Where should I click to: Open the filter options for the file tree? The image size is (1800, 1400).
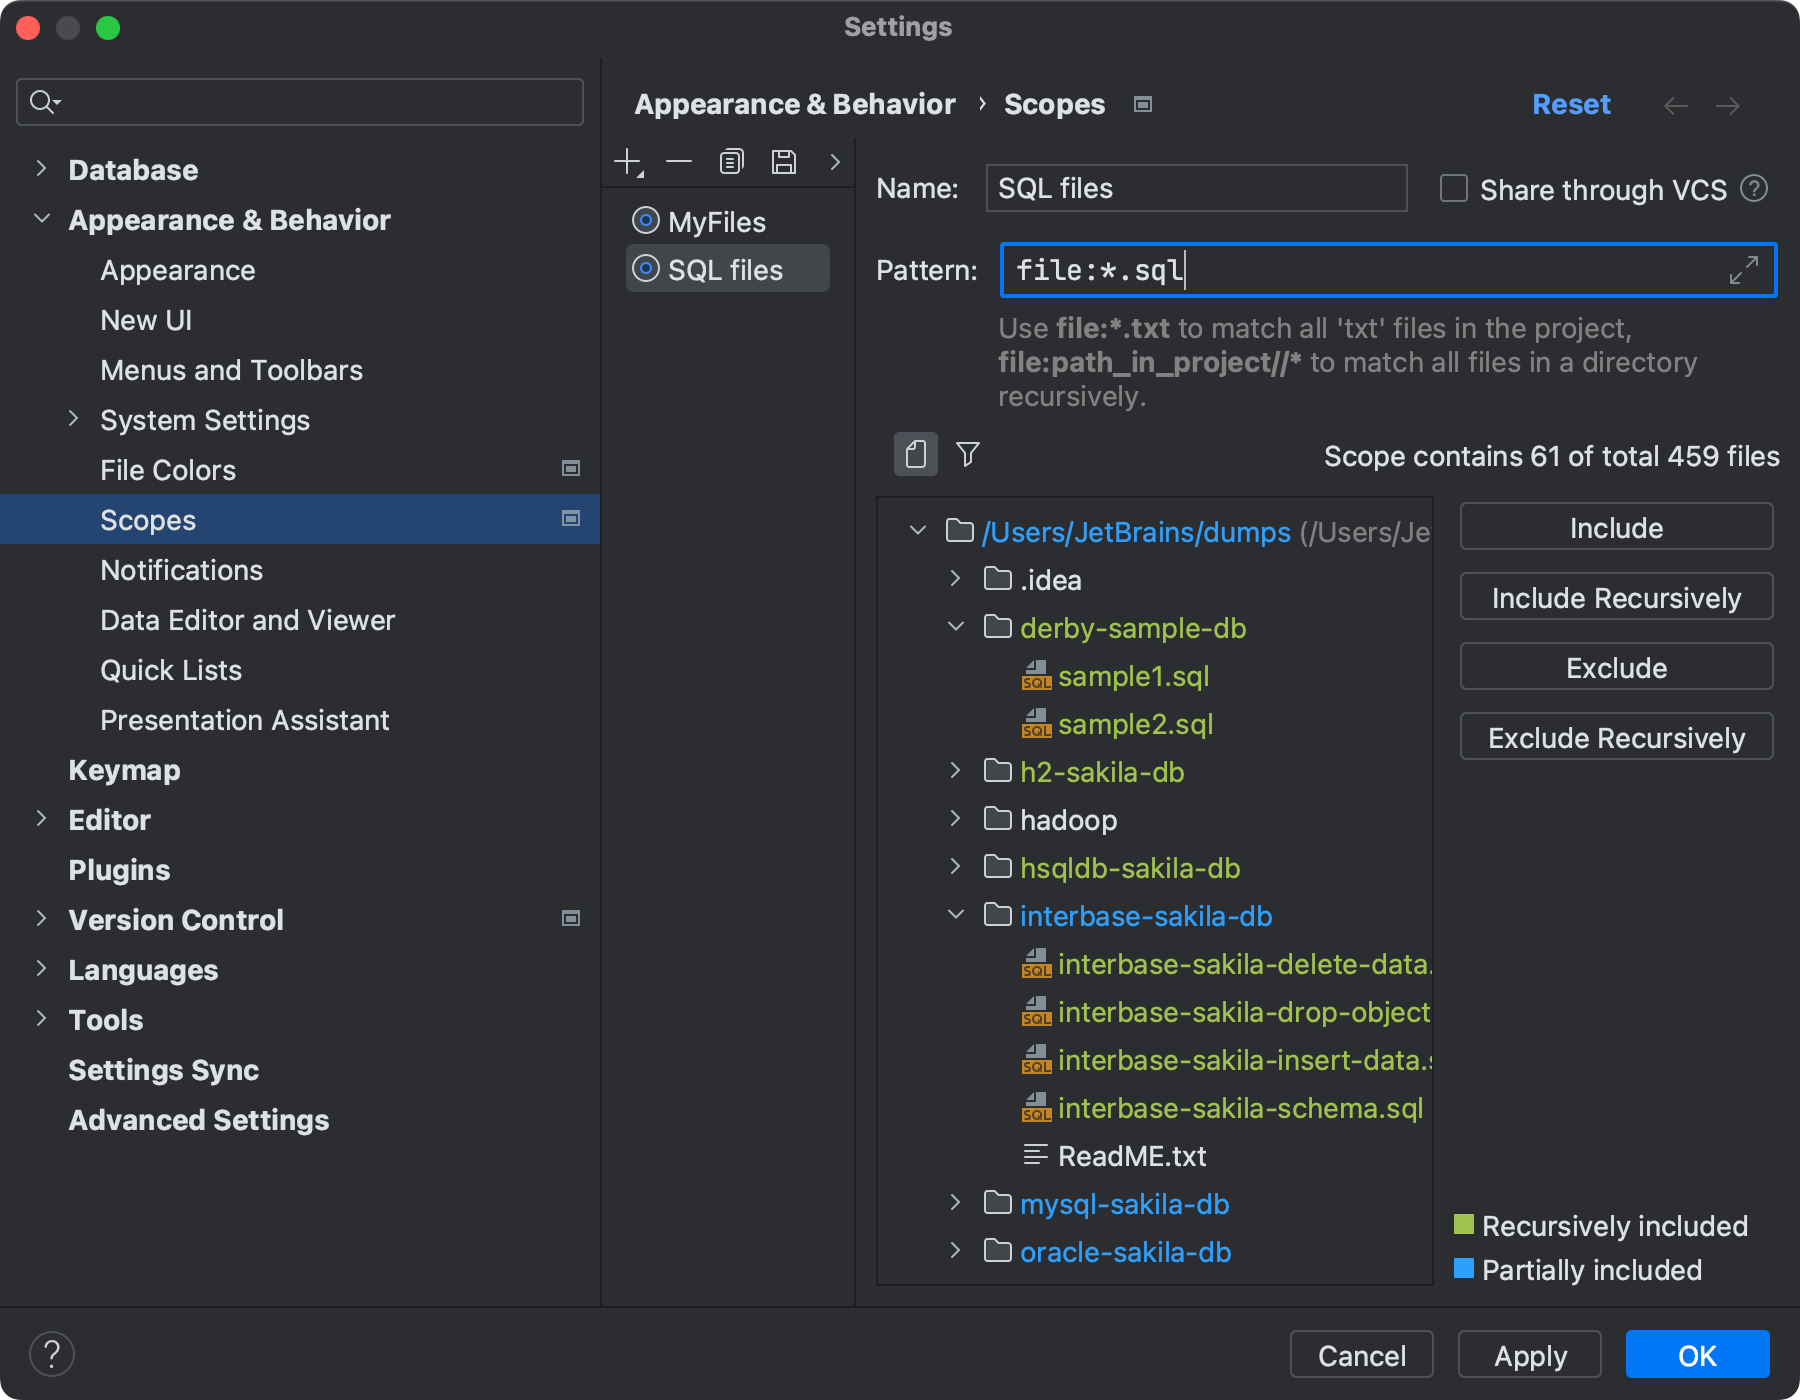click(966, 455)
